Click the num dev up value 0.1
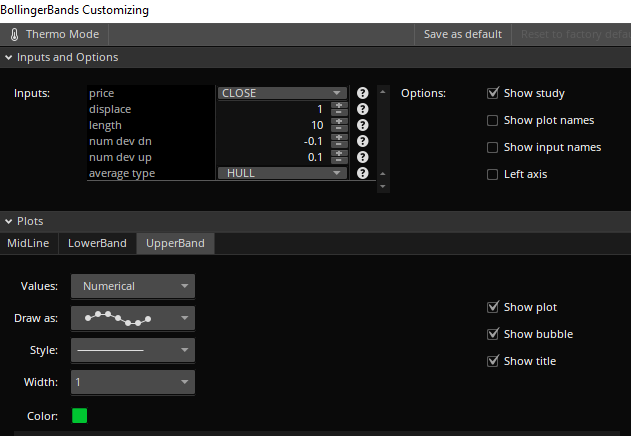The width and height of the screenshot is (631, 436). tap(273, 157)
